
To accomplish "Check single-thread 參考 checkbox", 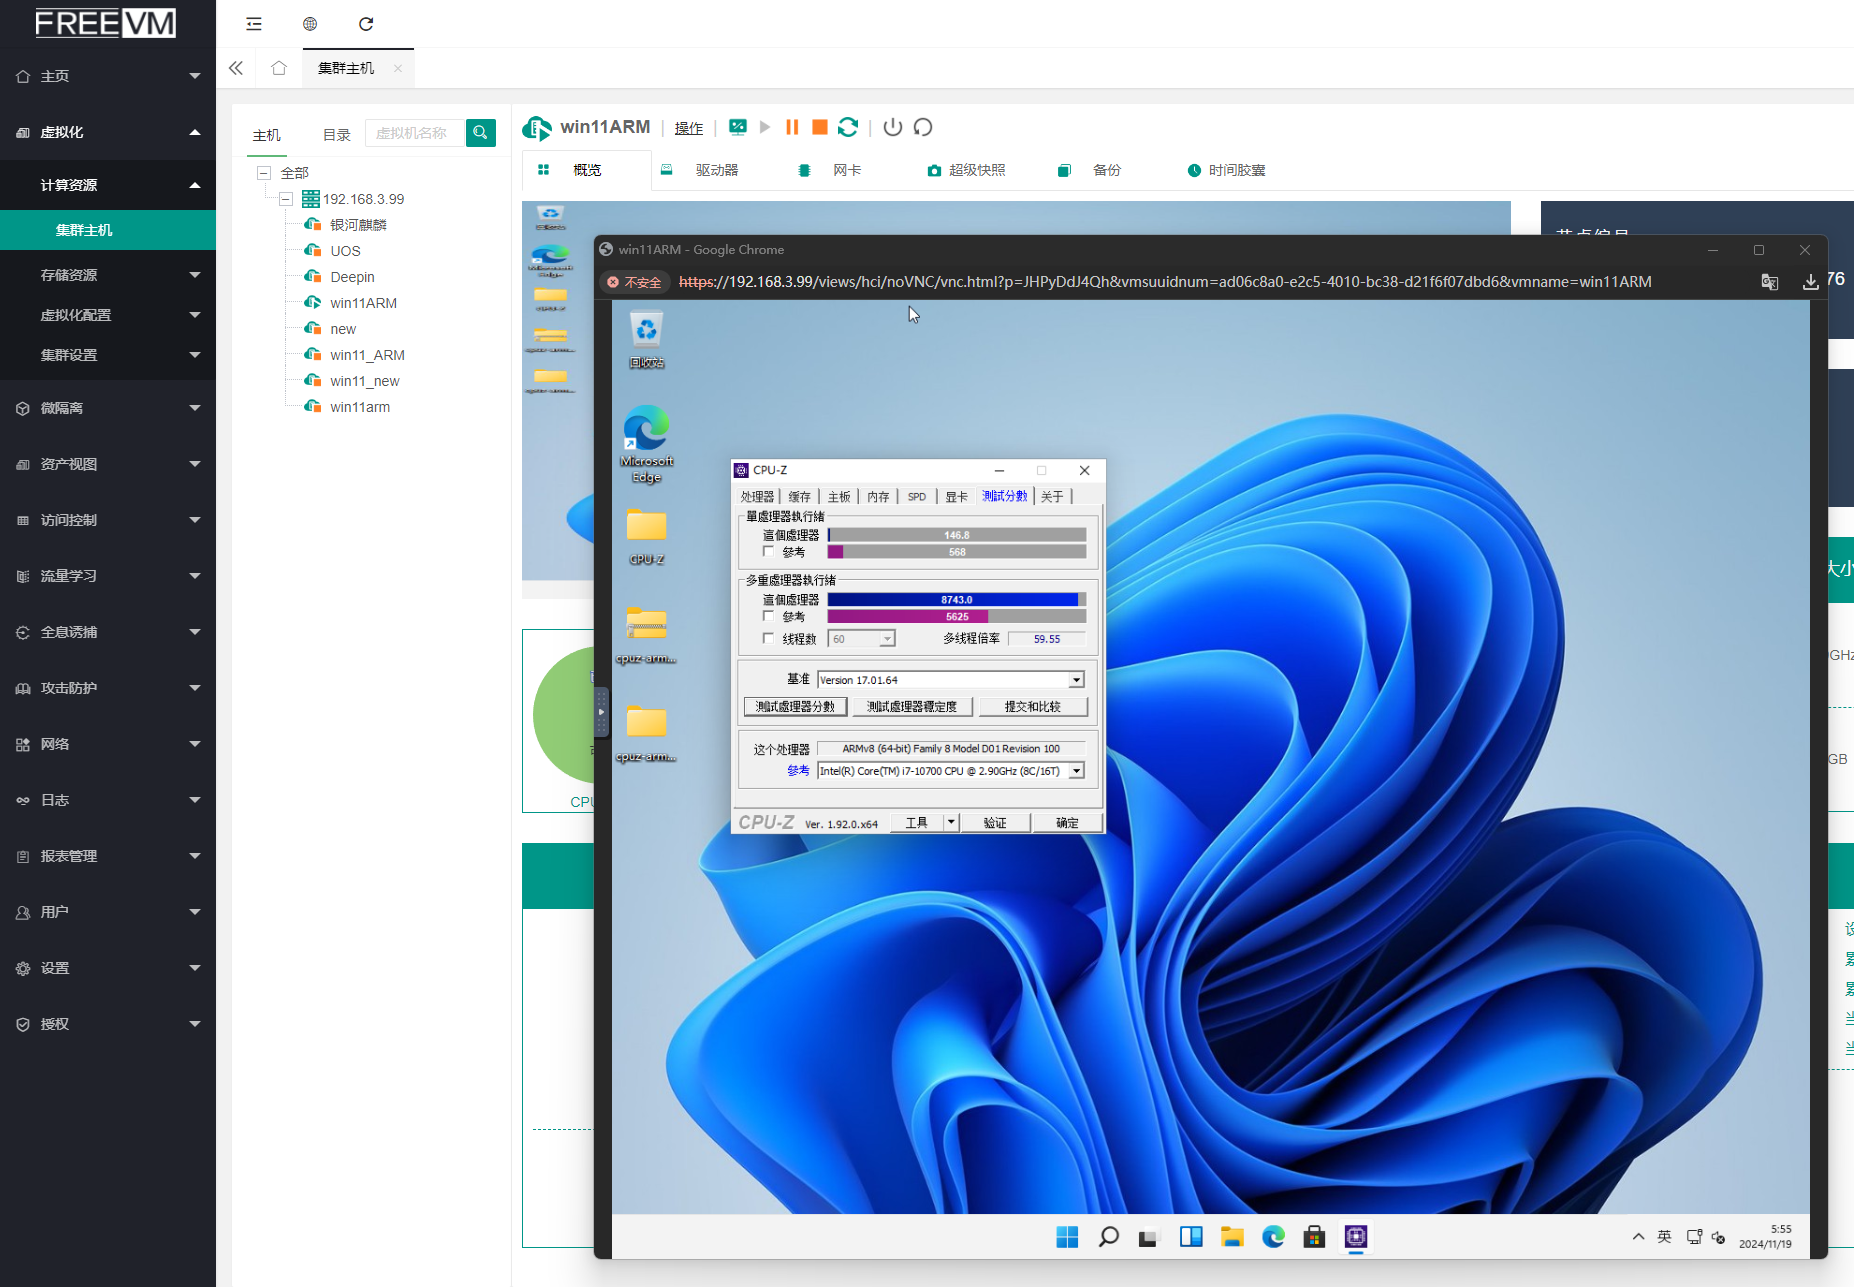I will pyautogui.click(x=768, y=552).
